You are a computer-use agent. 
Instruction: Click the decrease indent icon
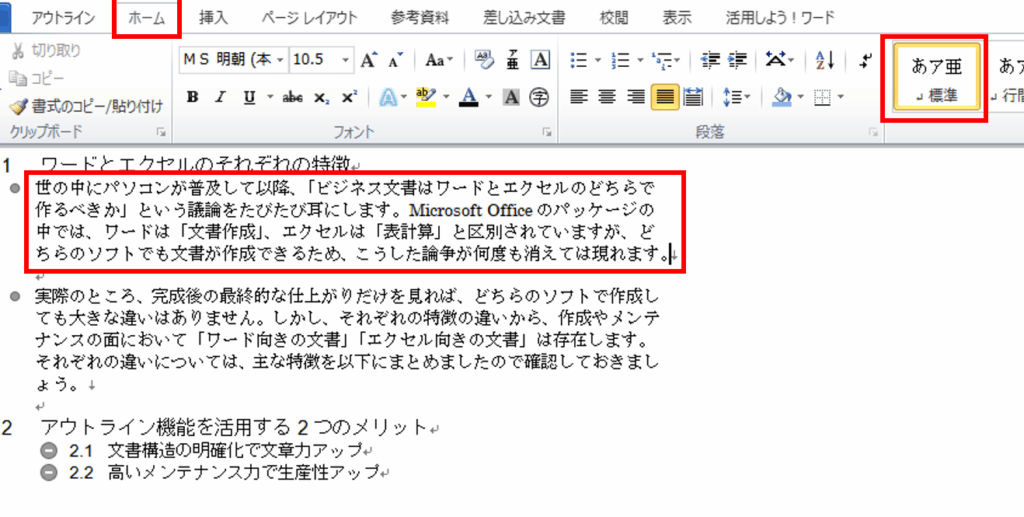711,60
